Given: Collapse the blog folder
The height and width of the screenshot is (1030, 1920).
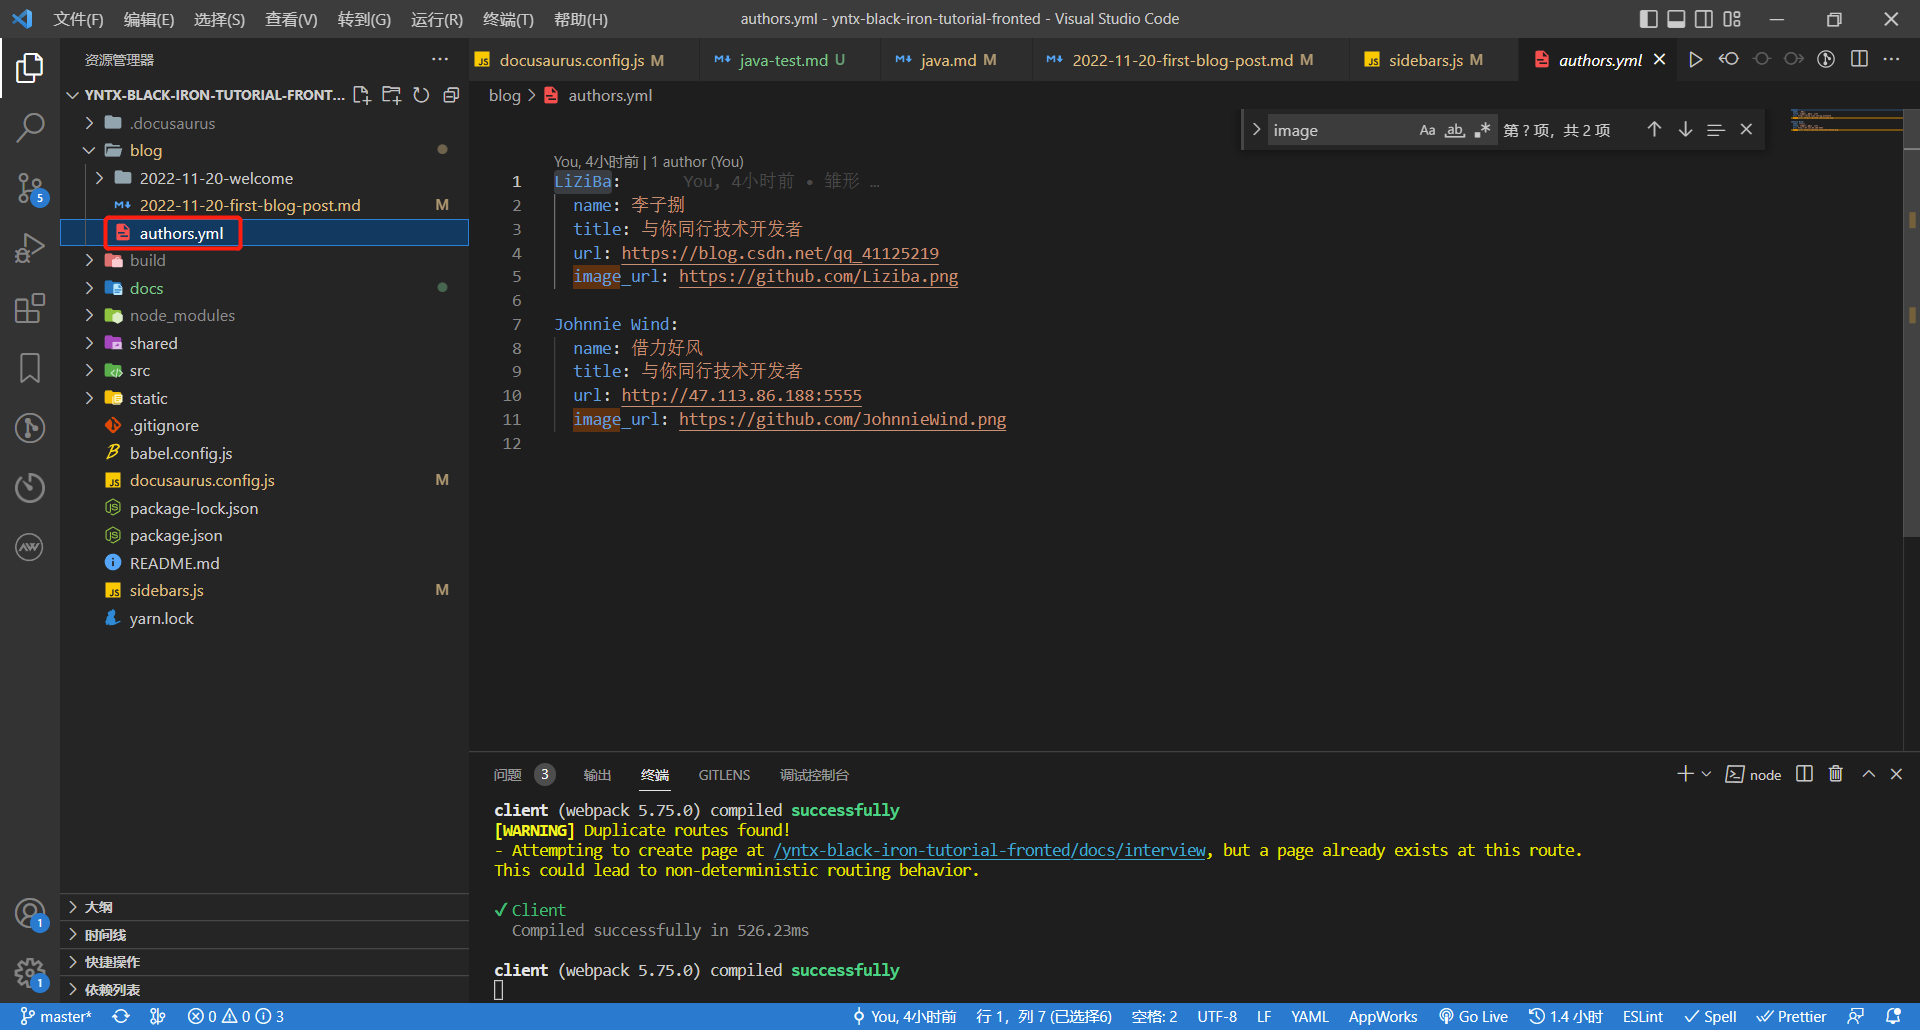Looking at the screenshot, I should tap(90, 150).
